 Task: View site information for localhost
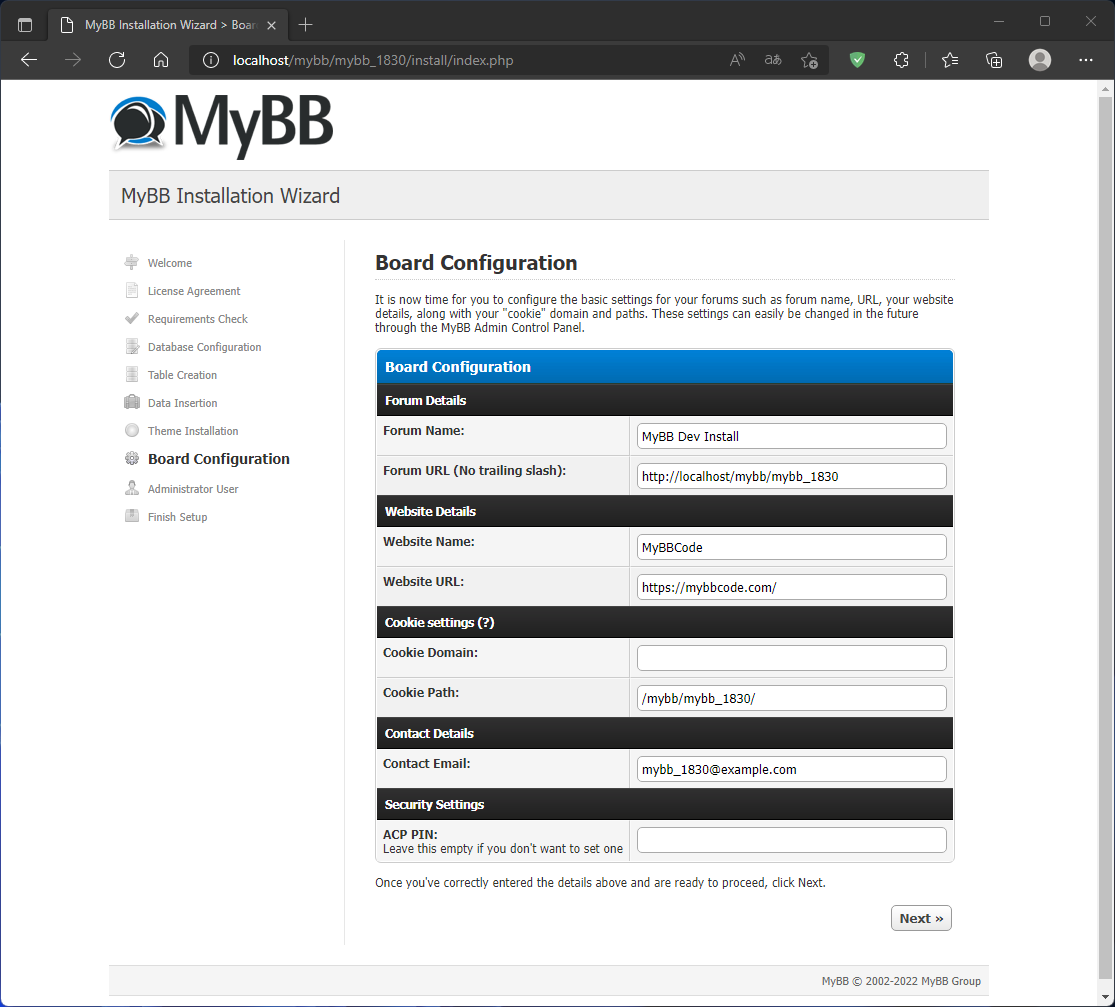210,60
